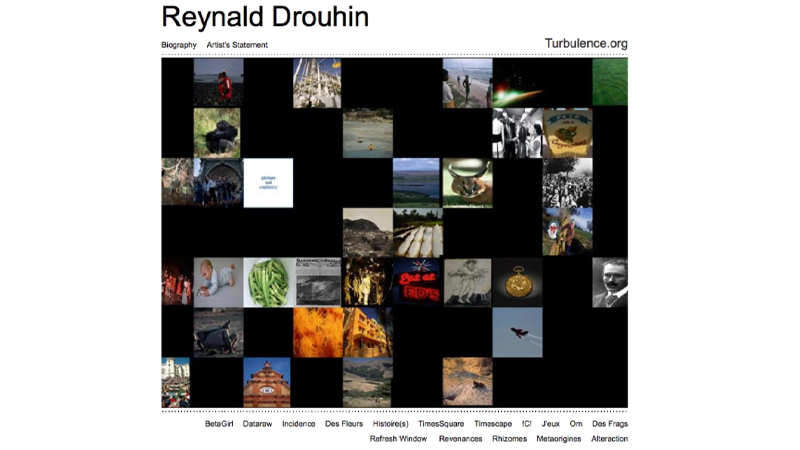Select the green leaf texture thumbnail

click(610, 82)
